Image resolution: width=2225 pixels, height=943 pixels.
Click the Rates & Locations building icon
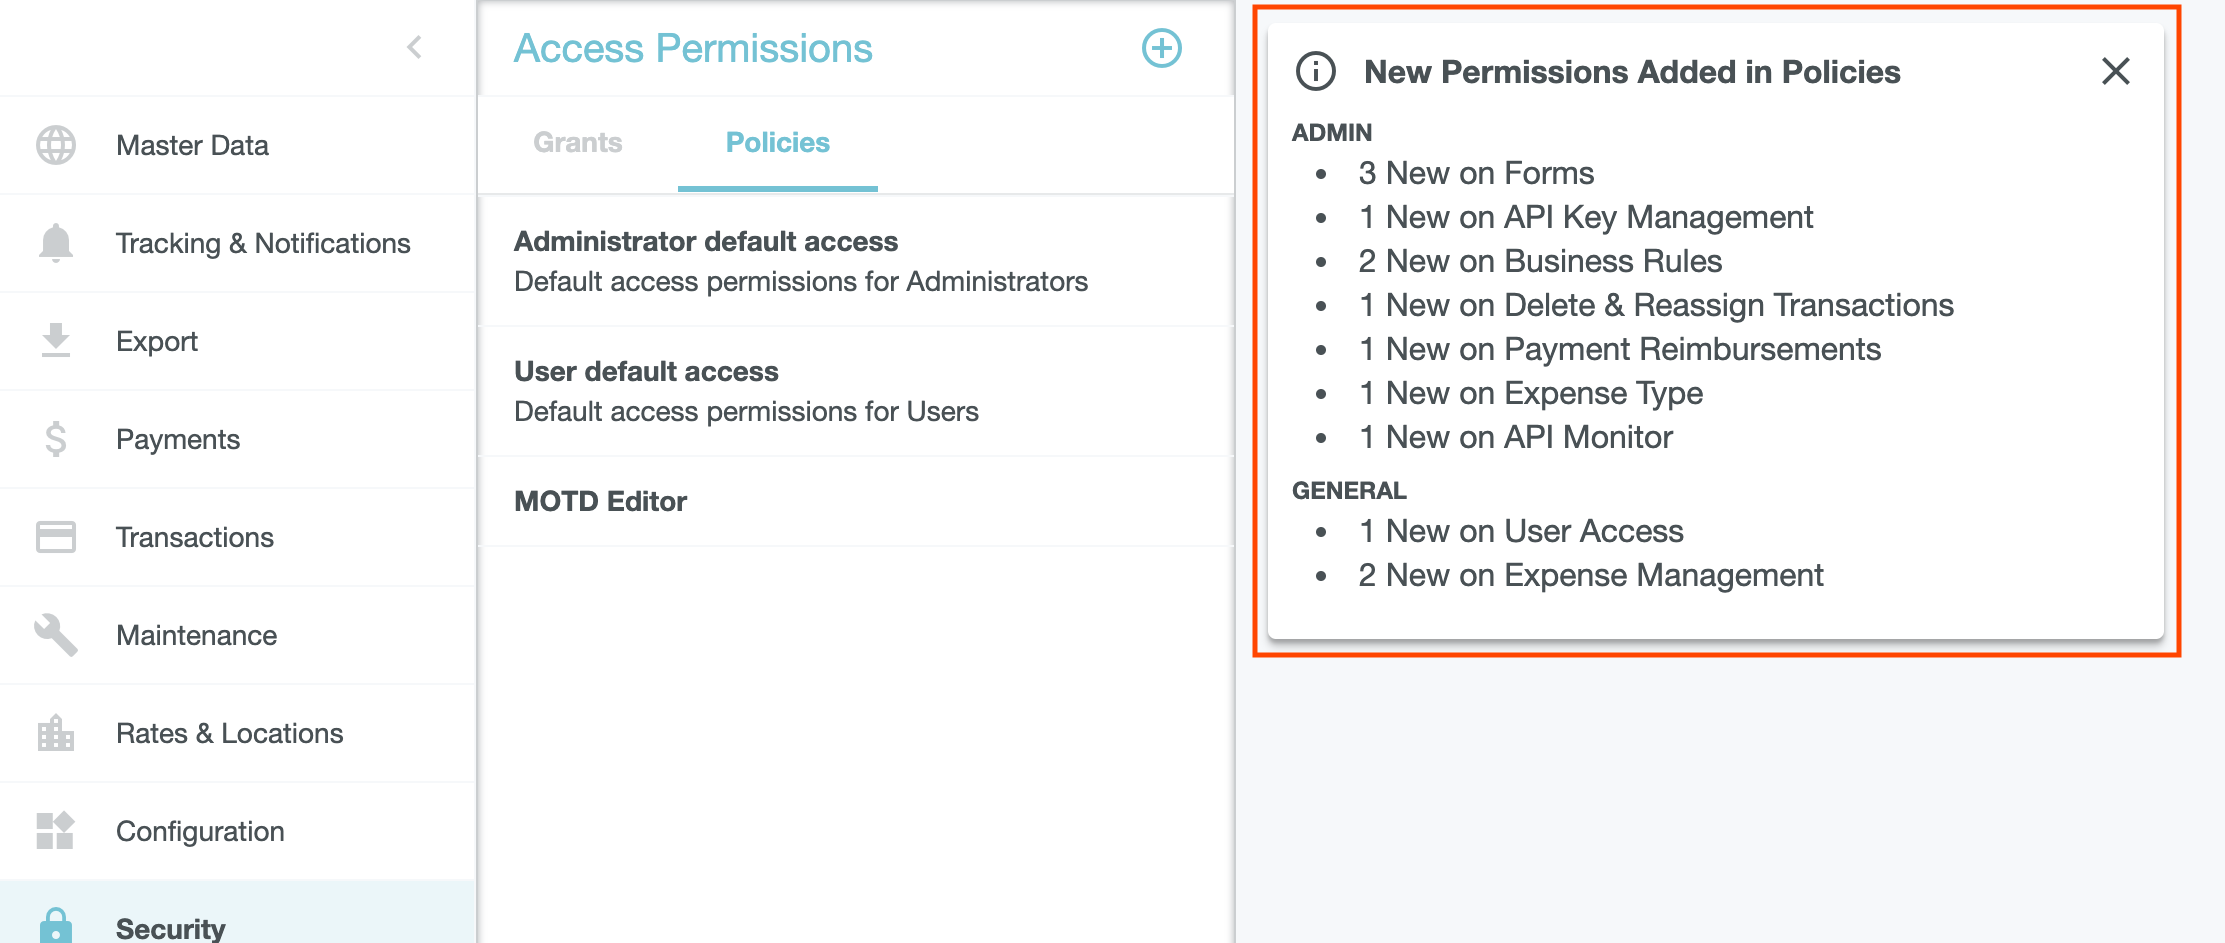click(x=56, y=733)
